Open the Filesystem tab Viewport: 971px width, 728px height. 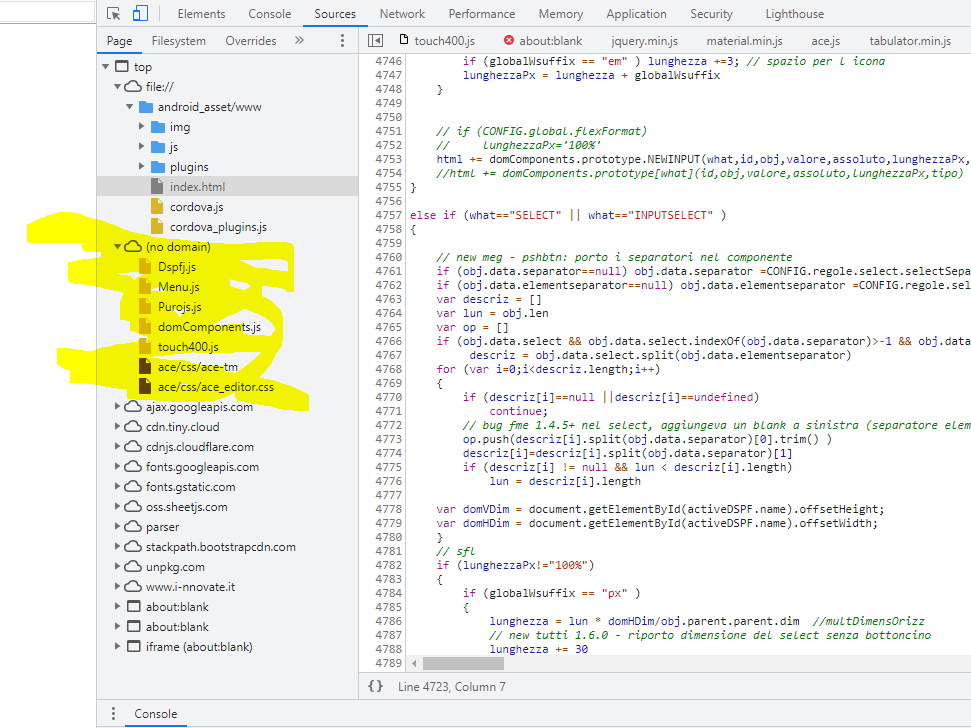point(178,40)
